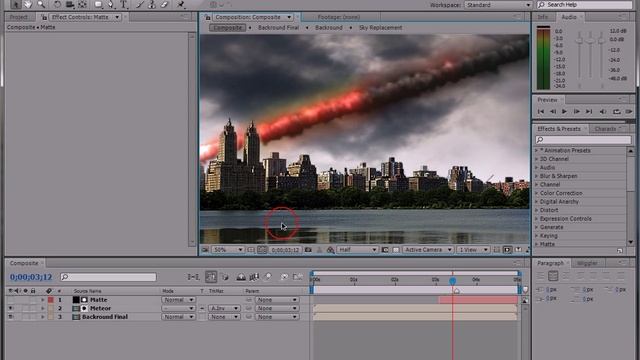This screenshot has height=360, width=640.
Task: Mute audio in the Preview panel
Action: pyautogui.click(x=603, y=111)
